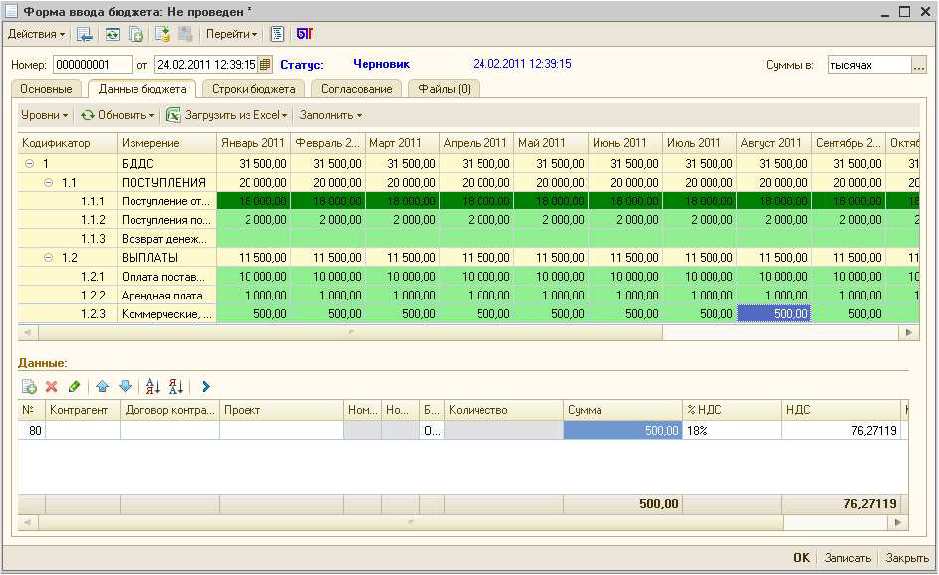The width and height of the screenshot is (939, 575).
Task: Collapse tree node 1 БДДС
Action: 29,163
